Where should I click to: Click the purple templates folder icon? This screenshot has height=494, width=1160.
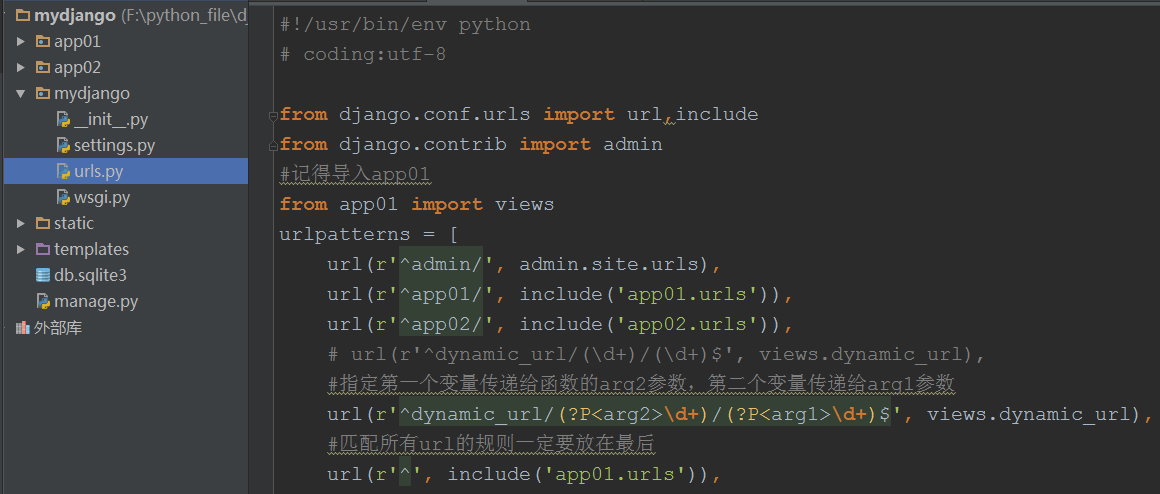pos(43,249)
